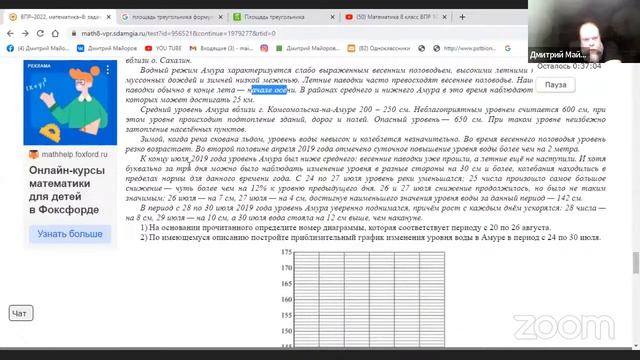Image resolution: width=640 pixels, height=360 pixels.
Task: Click the Пауза timer button
Action: coord(556,85)
